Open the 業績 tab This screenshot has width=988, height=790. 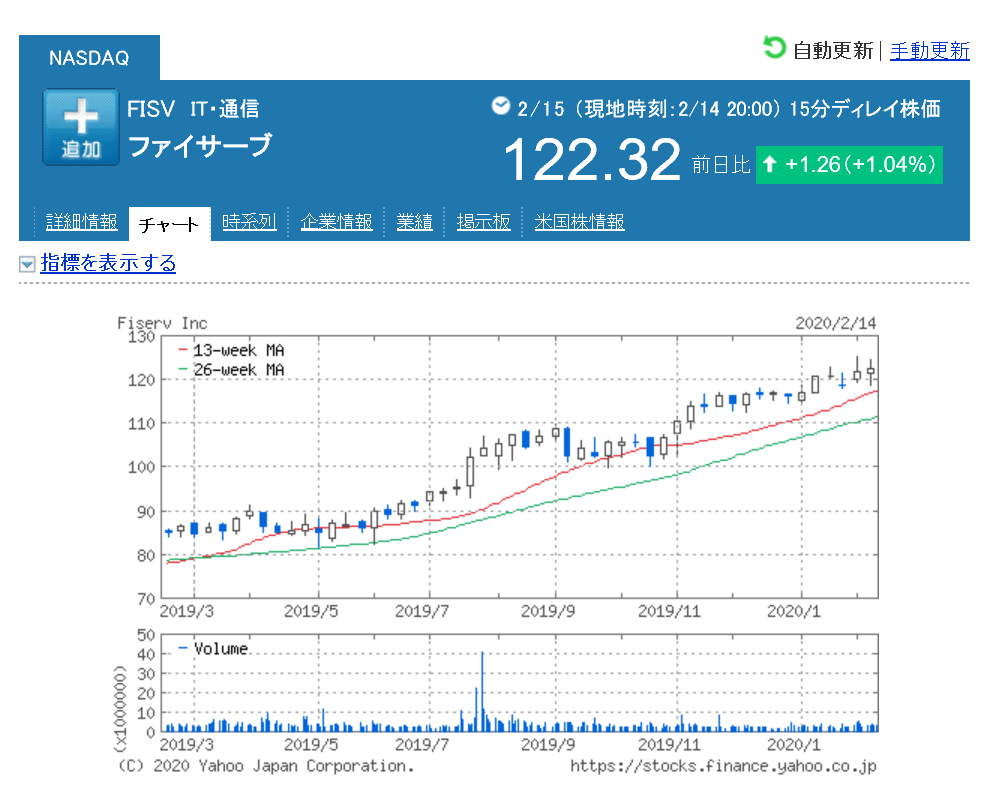414,222
